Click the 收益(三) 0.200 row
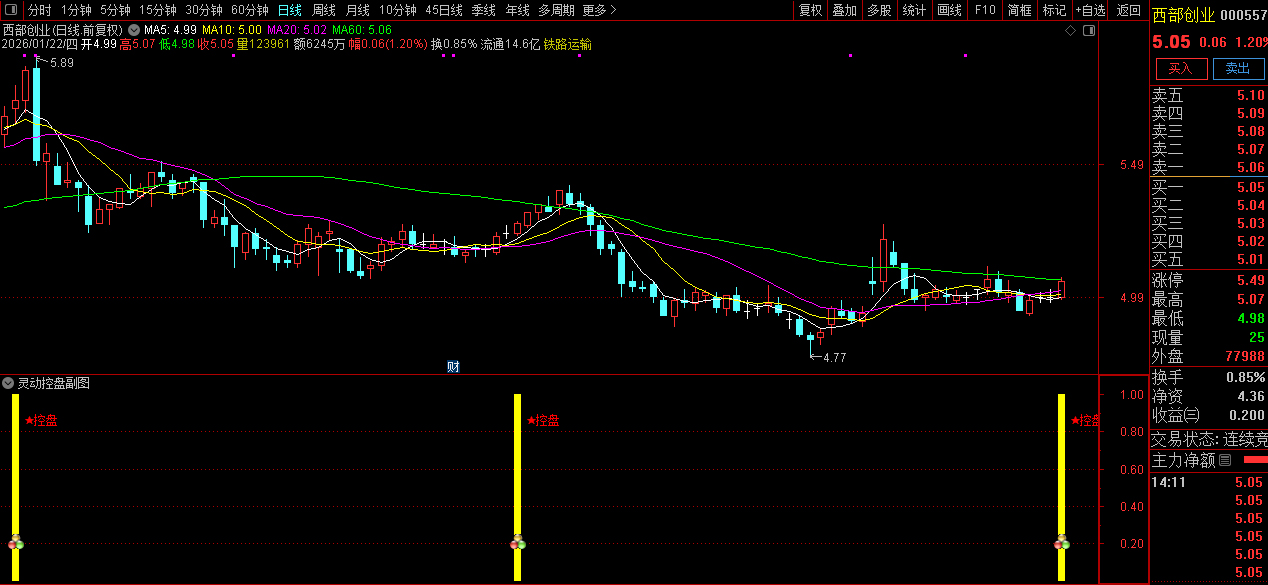The image size is (1268, 585). (x=1209, y=415)
